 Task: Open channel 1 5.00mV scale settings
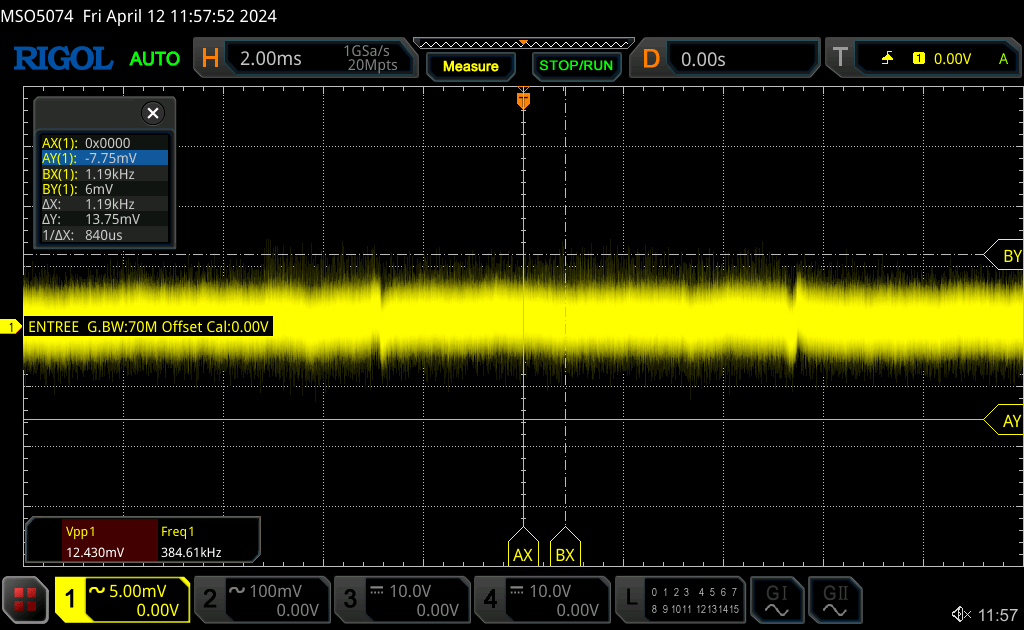pyautogui.click(x=137, y=599)
